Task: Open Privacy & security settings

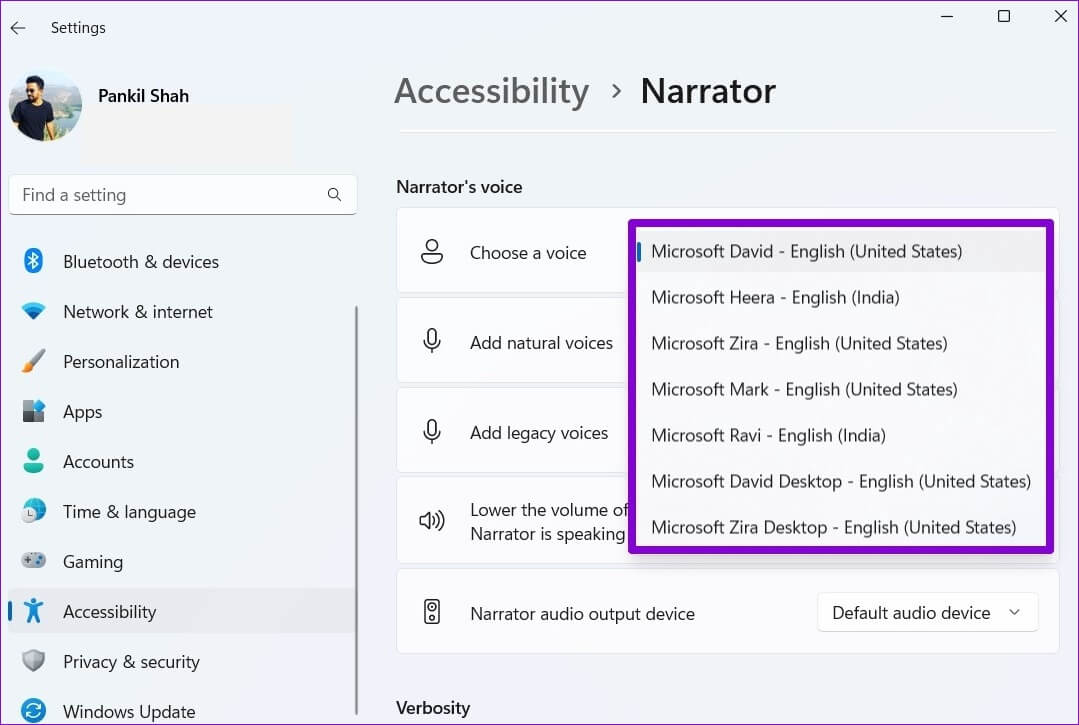Action: click(131, 662)
